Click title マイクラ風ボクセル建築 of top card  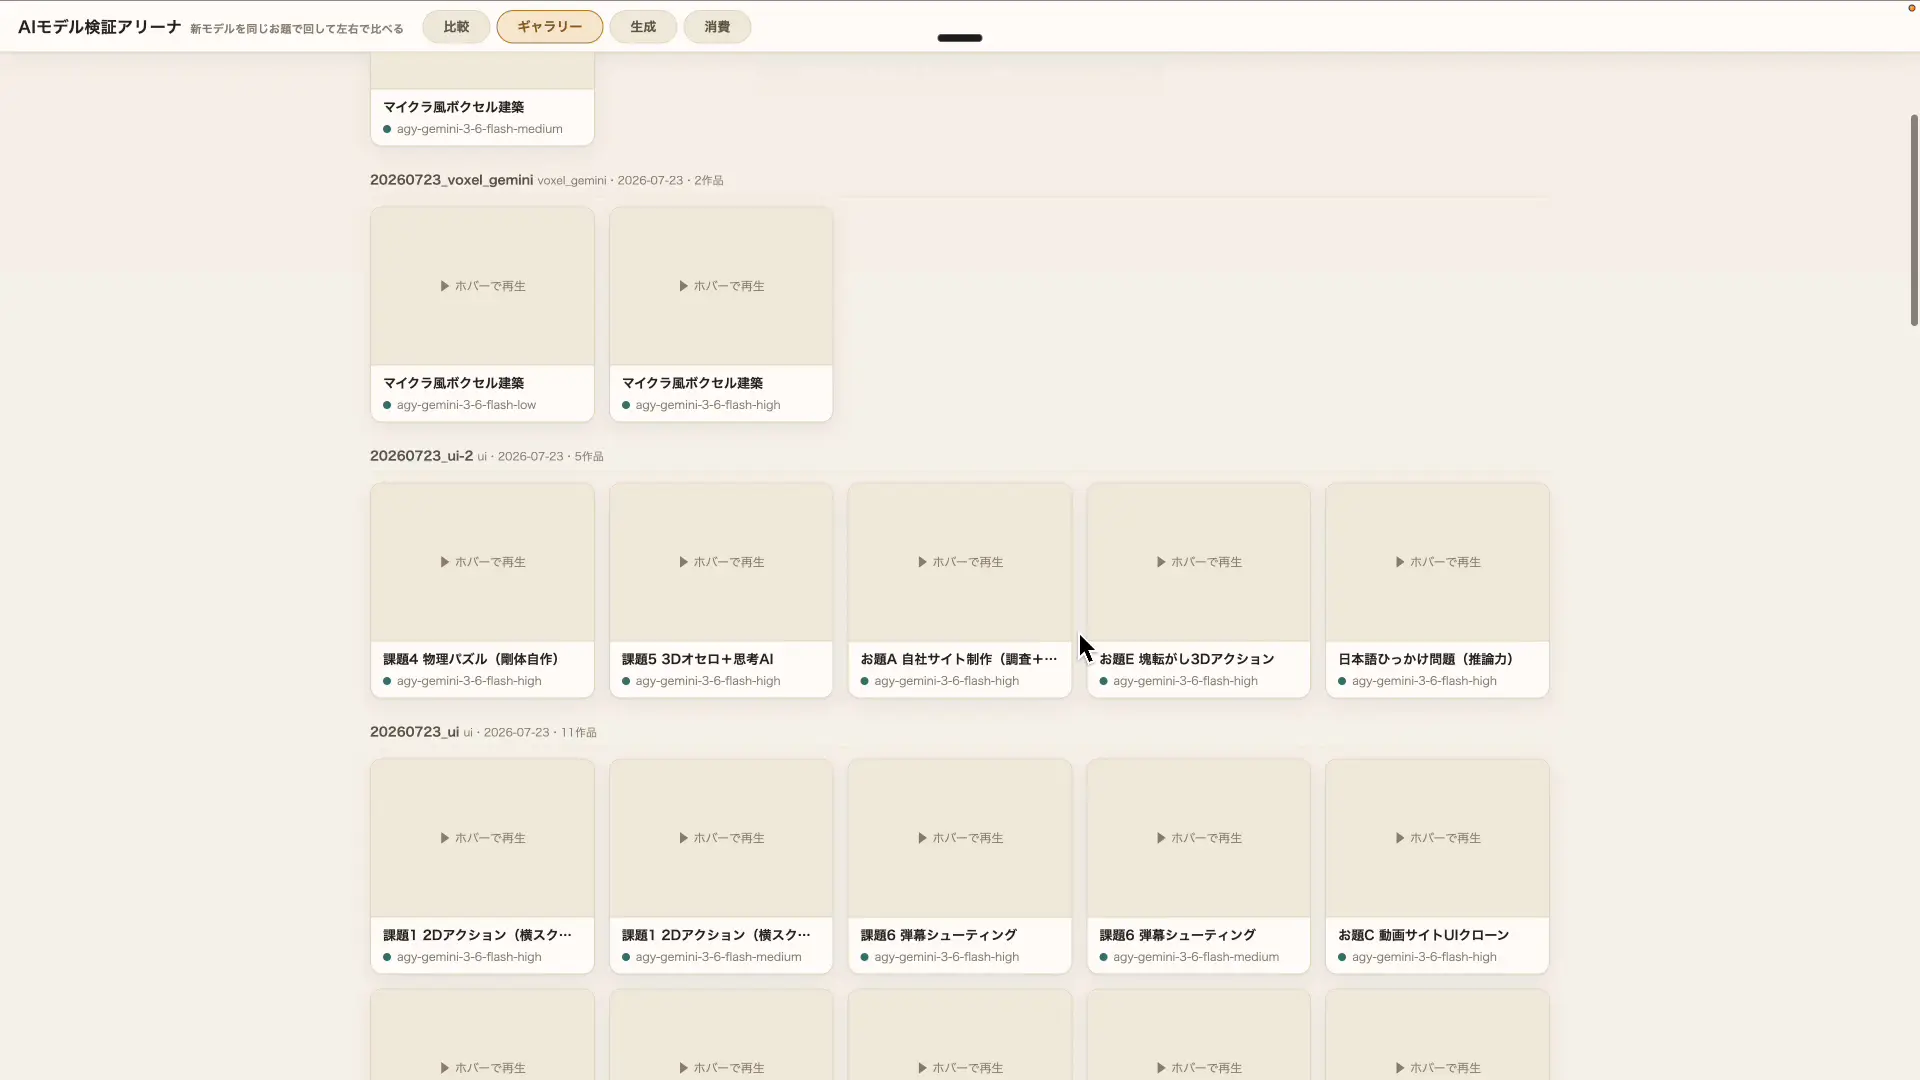(453, 107)
